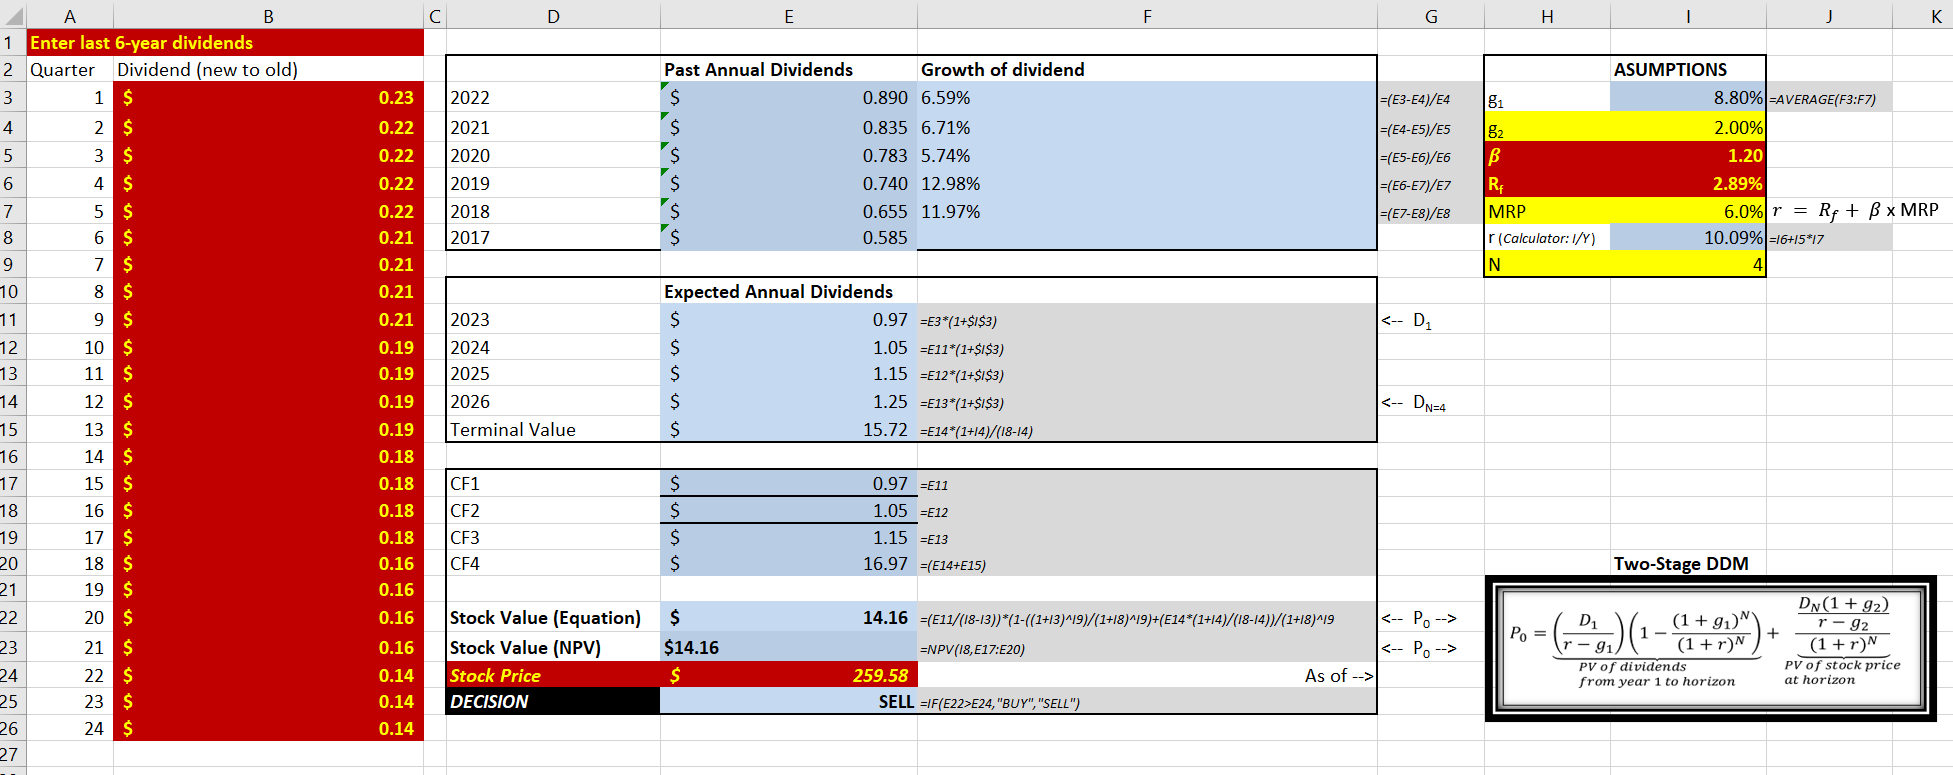Select g1 value 8.80%
Viewport: 1953px width, 775px height.
pos(1688,97)
